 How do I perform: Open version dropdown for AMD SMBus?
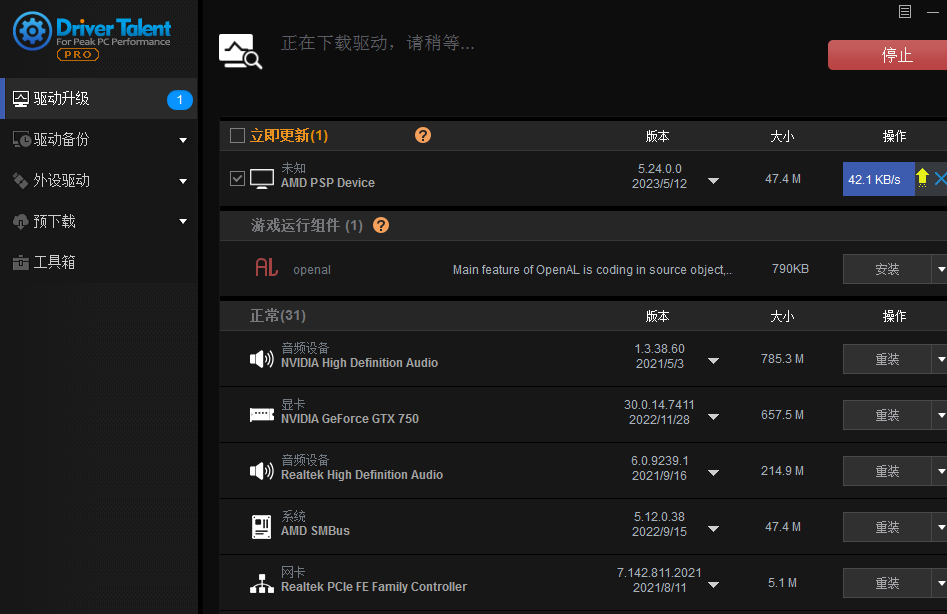pyautogui.click(x=713, y=529)
